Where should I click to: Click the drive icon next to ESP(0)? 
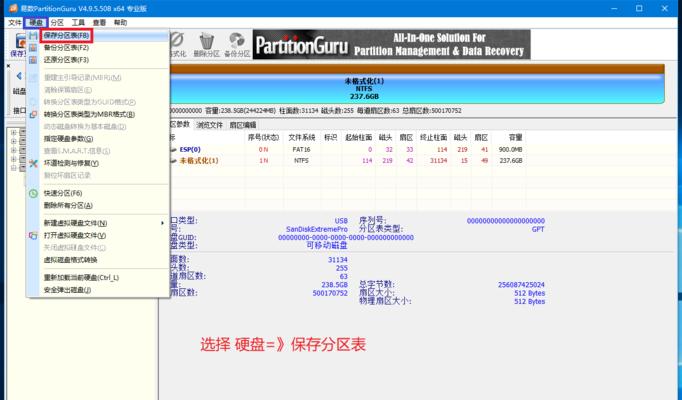pos(174,150)
